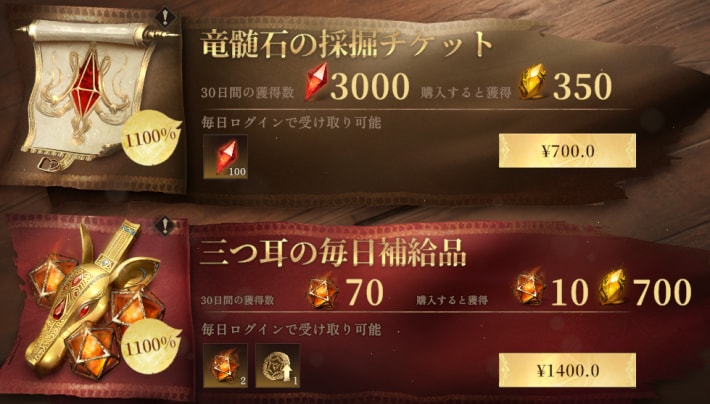This screenshot has width=710, height=404.
Task: Select 竜髄石の採掘チケット title
Action: [x=345, y=44]
